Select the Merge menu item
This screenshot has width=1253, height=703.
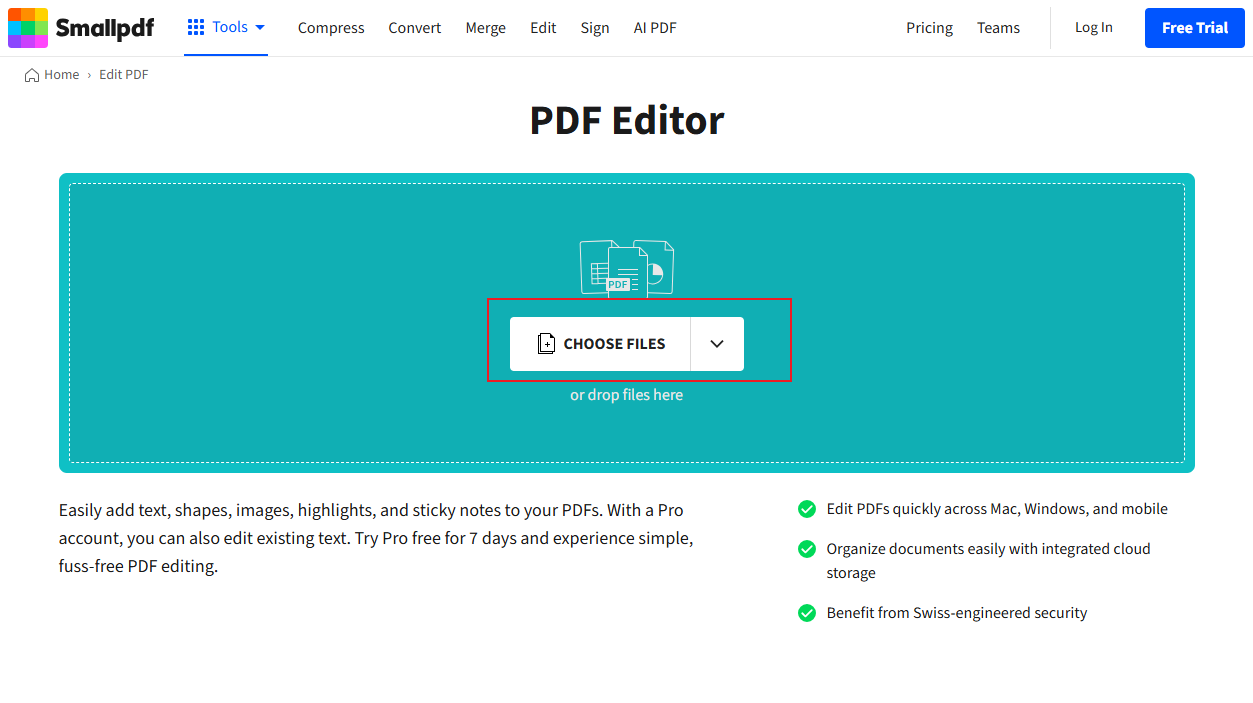point(485,28)
